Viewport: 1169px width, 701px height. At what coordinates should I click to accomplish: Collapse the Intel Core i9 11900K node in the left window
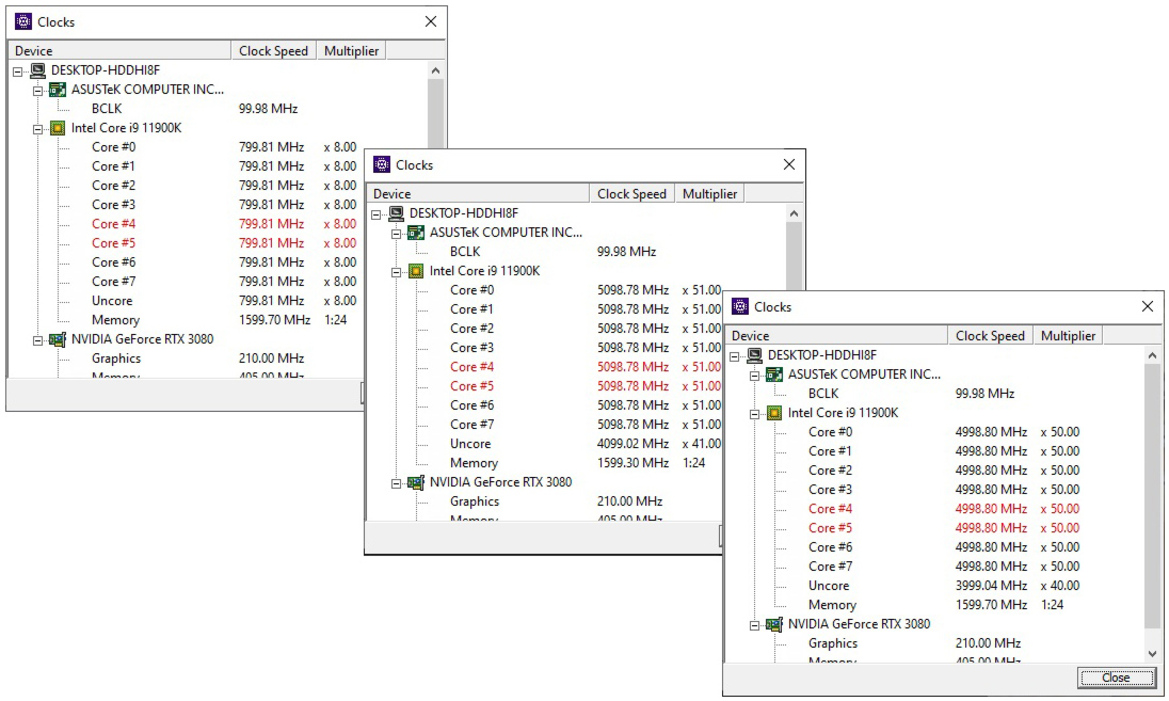(38, 129)
